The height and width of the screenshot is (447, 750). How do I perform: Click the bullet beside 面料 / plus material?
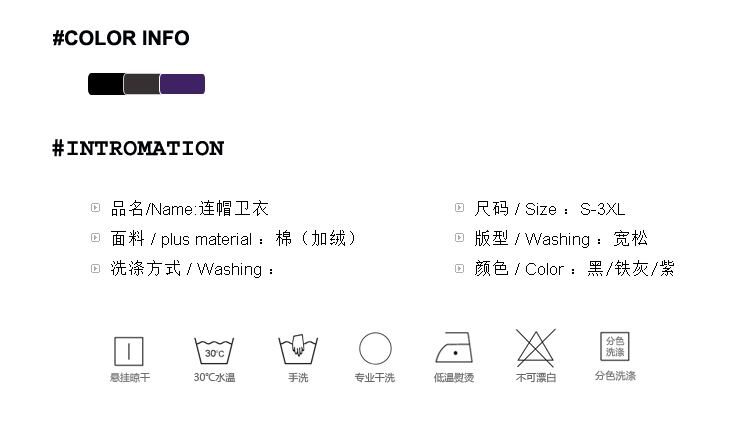coord(95,238)
